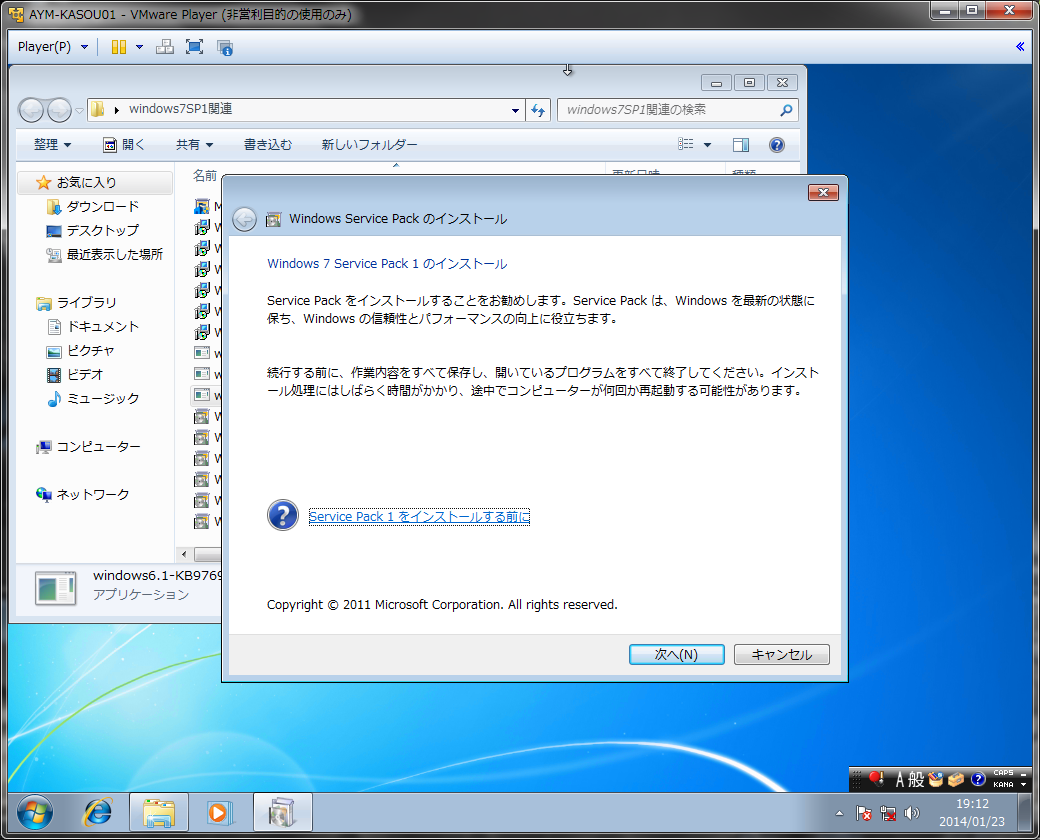Click Windows Explorer taskbar icon
The height and width of the screenshot is (840, 1040).
point(159,812)
